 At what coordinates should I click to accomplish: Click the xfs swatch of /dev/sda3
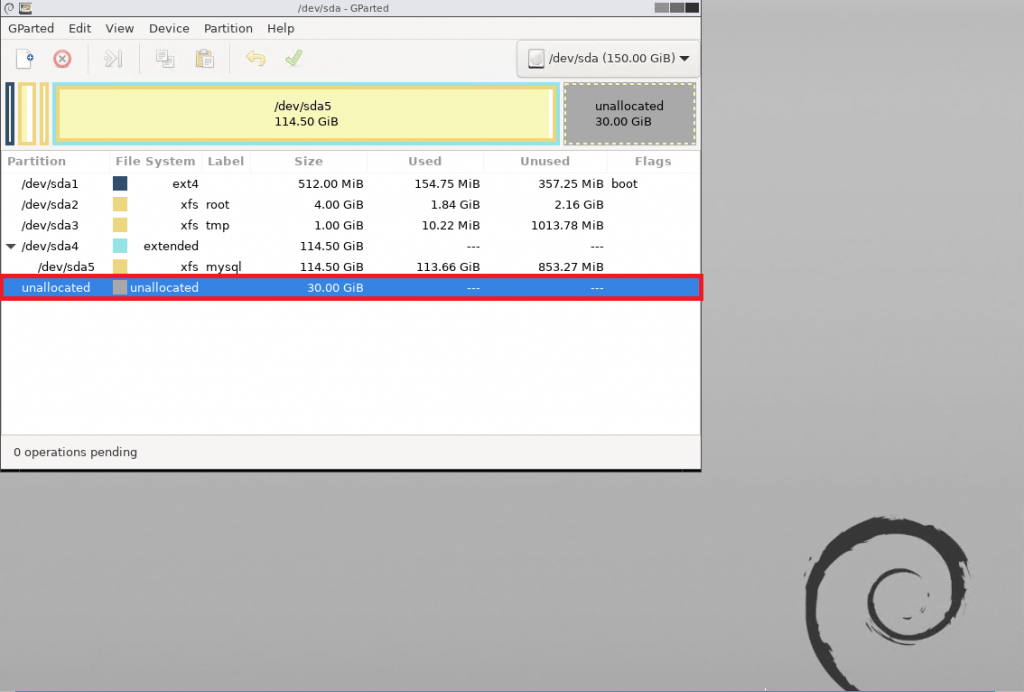pyautogui.click(x=120, y=225)
